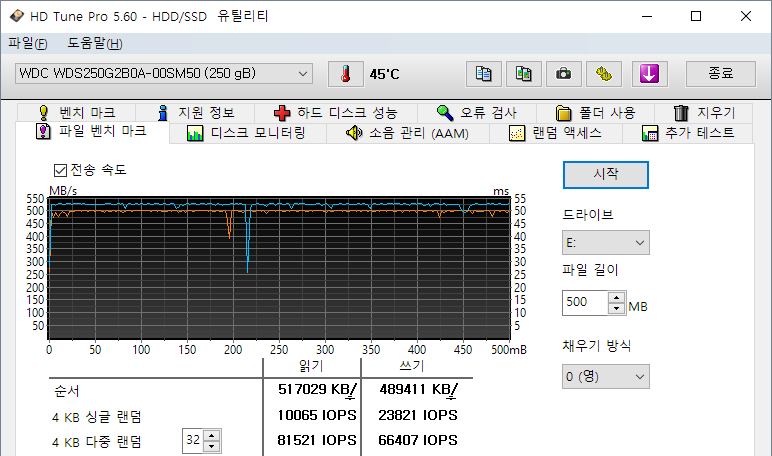This screenshot has width=772, height=456.
Task: Decrease 4 KB 다중 랜덤 queue depth
Action: click(x=212, y=446)
